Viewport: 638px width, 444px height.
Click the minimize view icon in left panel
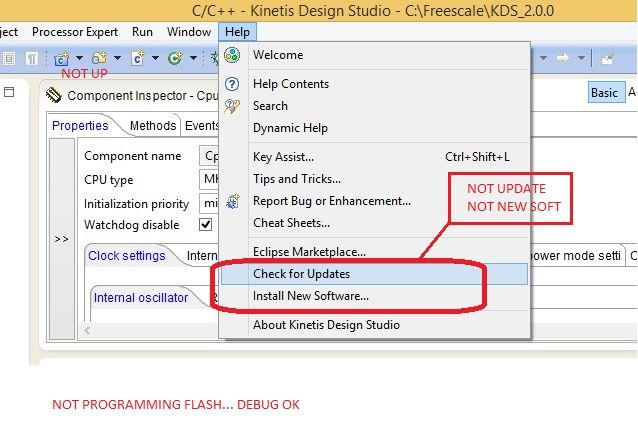[x=9, y=92]
